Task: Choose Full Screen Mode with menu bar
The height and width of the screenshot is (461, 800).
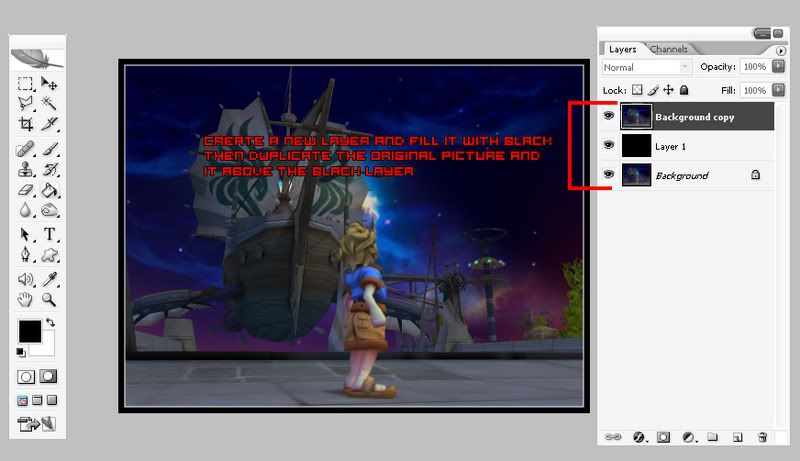Action: tap(37, 400)
